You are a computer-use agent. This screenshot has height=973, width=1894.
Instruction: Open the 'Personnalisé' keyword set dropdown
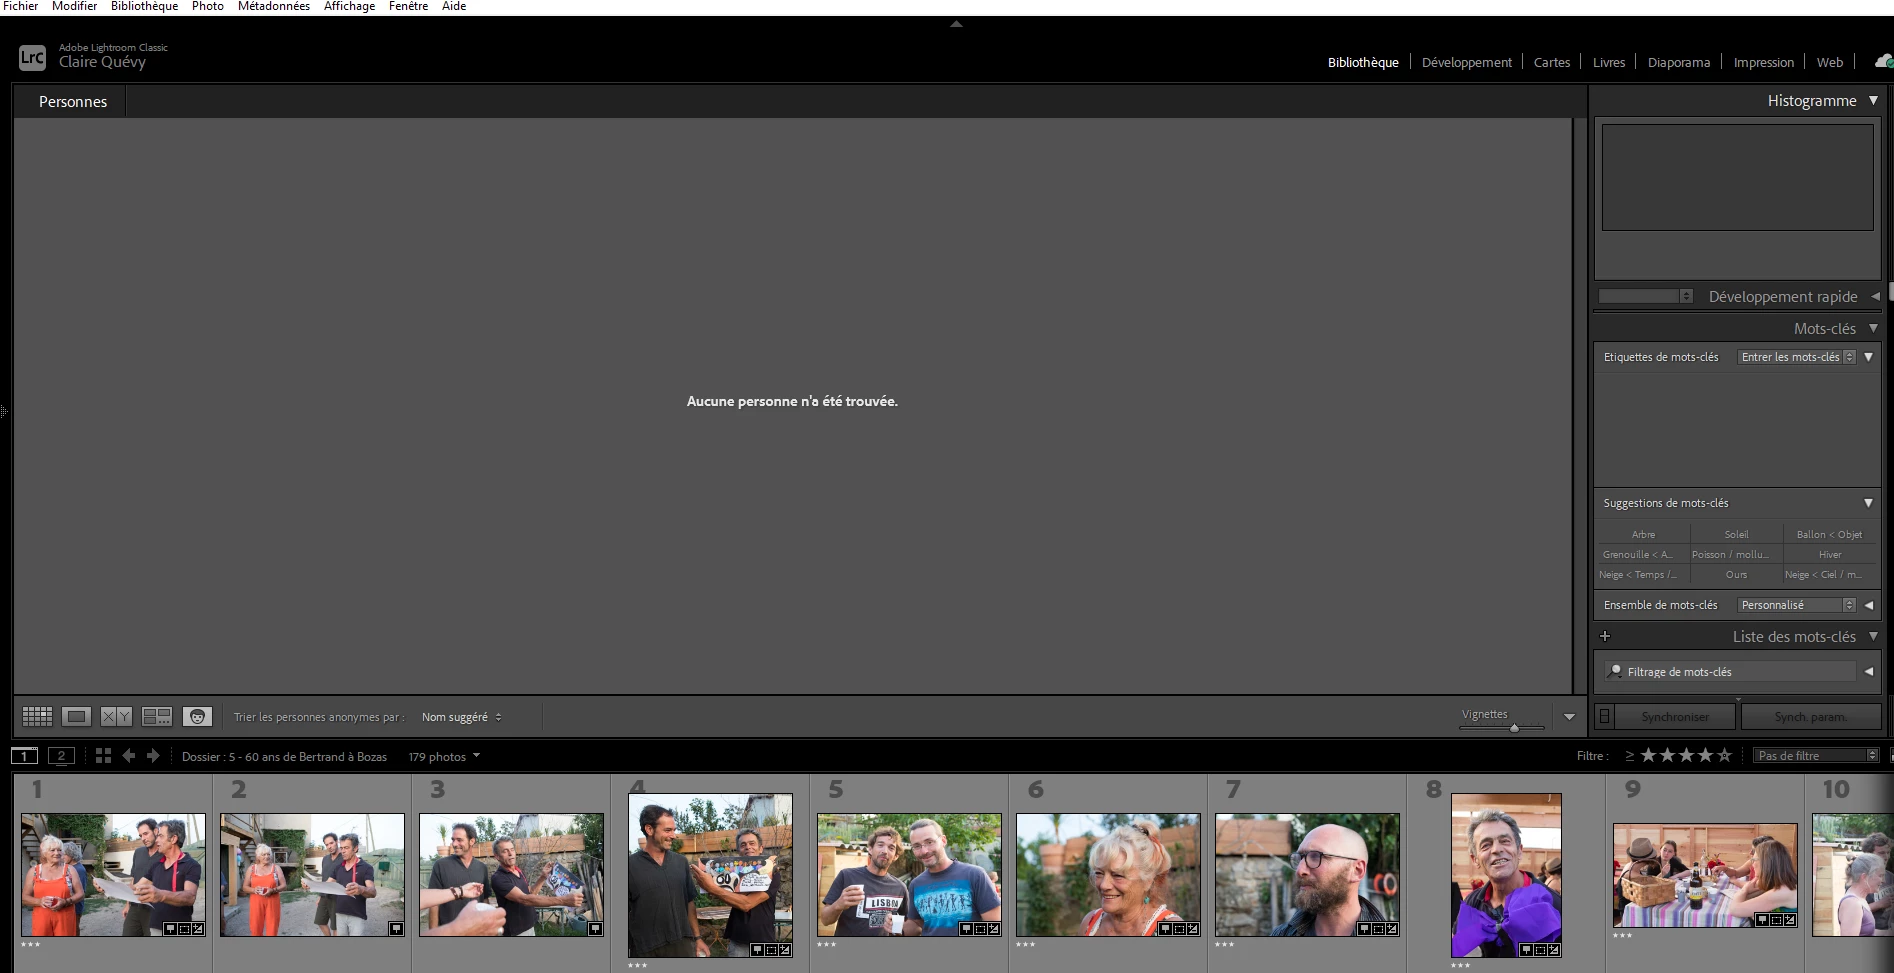pos(1797,605)
